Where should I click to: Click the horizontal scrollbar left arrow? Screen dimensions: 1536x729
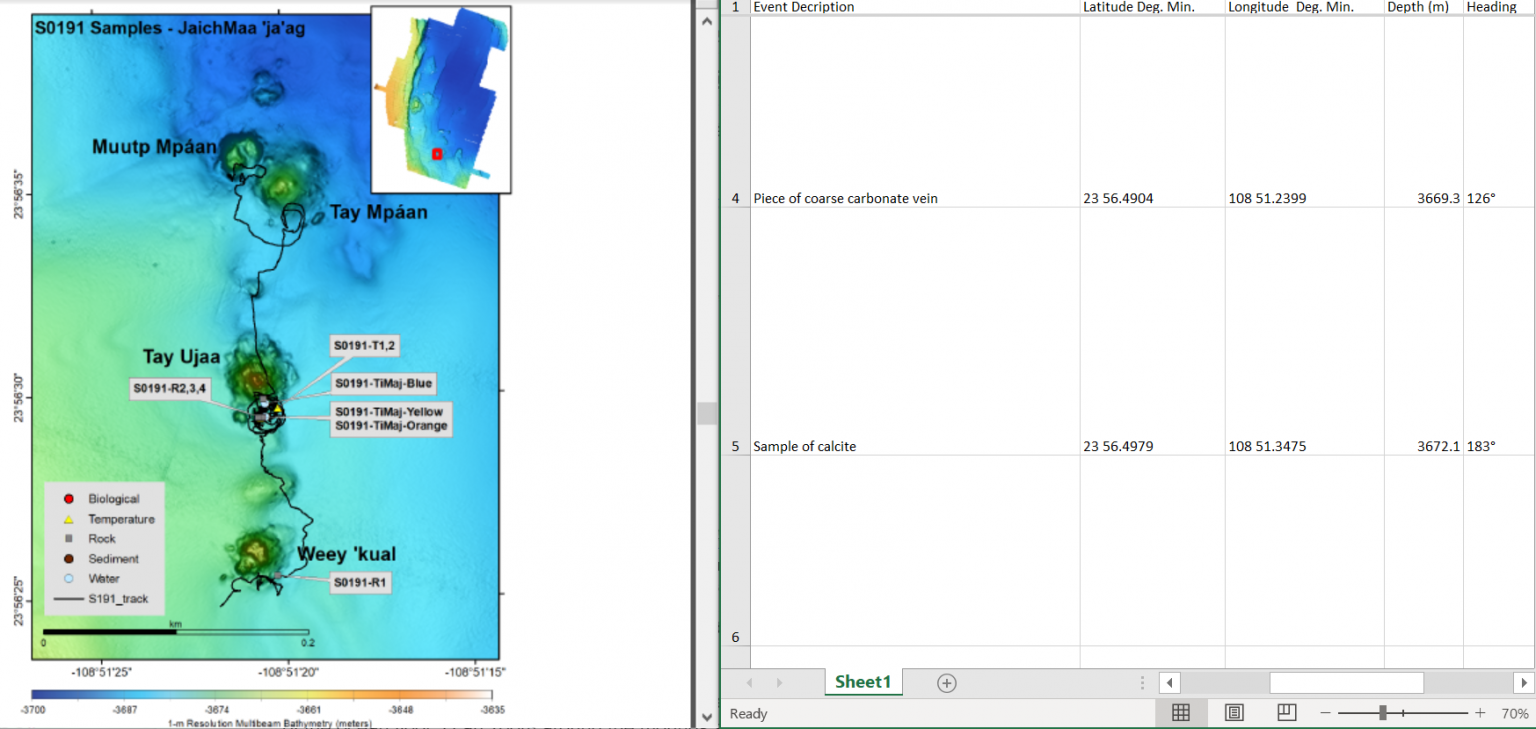point(1169,682)
